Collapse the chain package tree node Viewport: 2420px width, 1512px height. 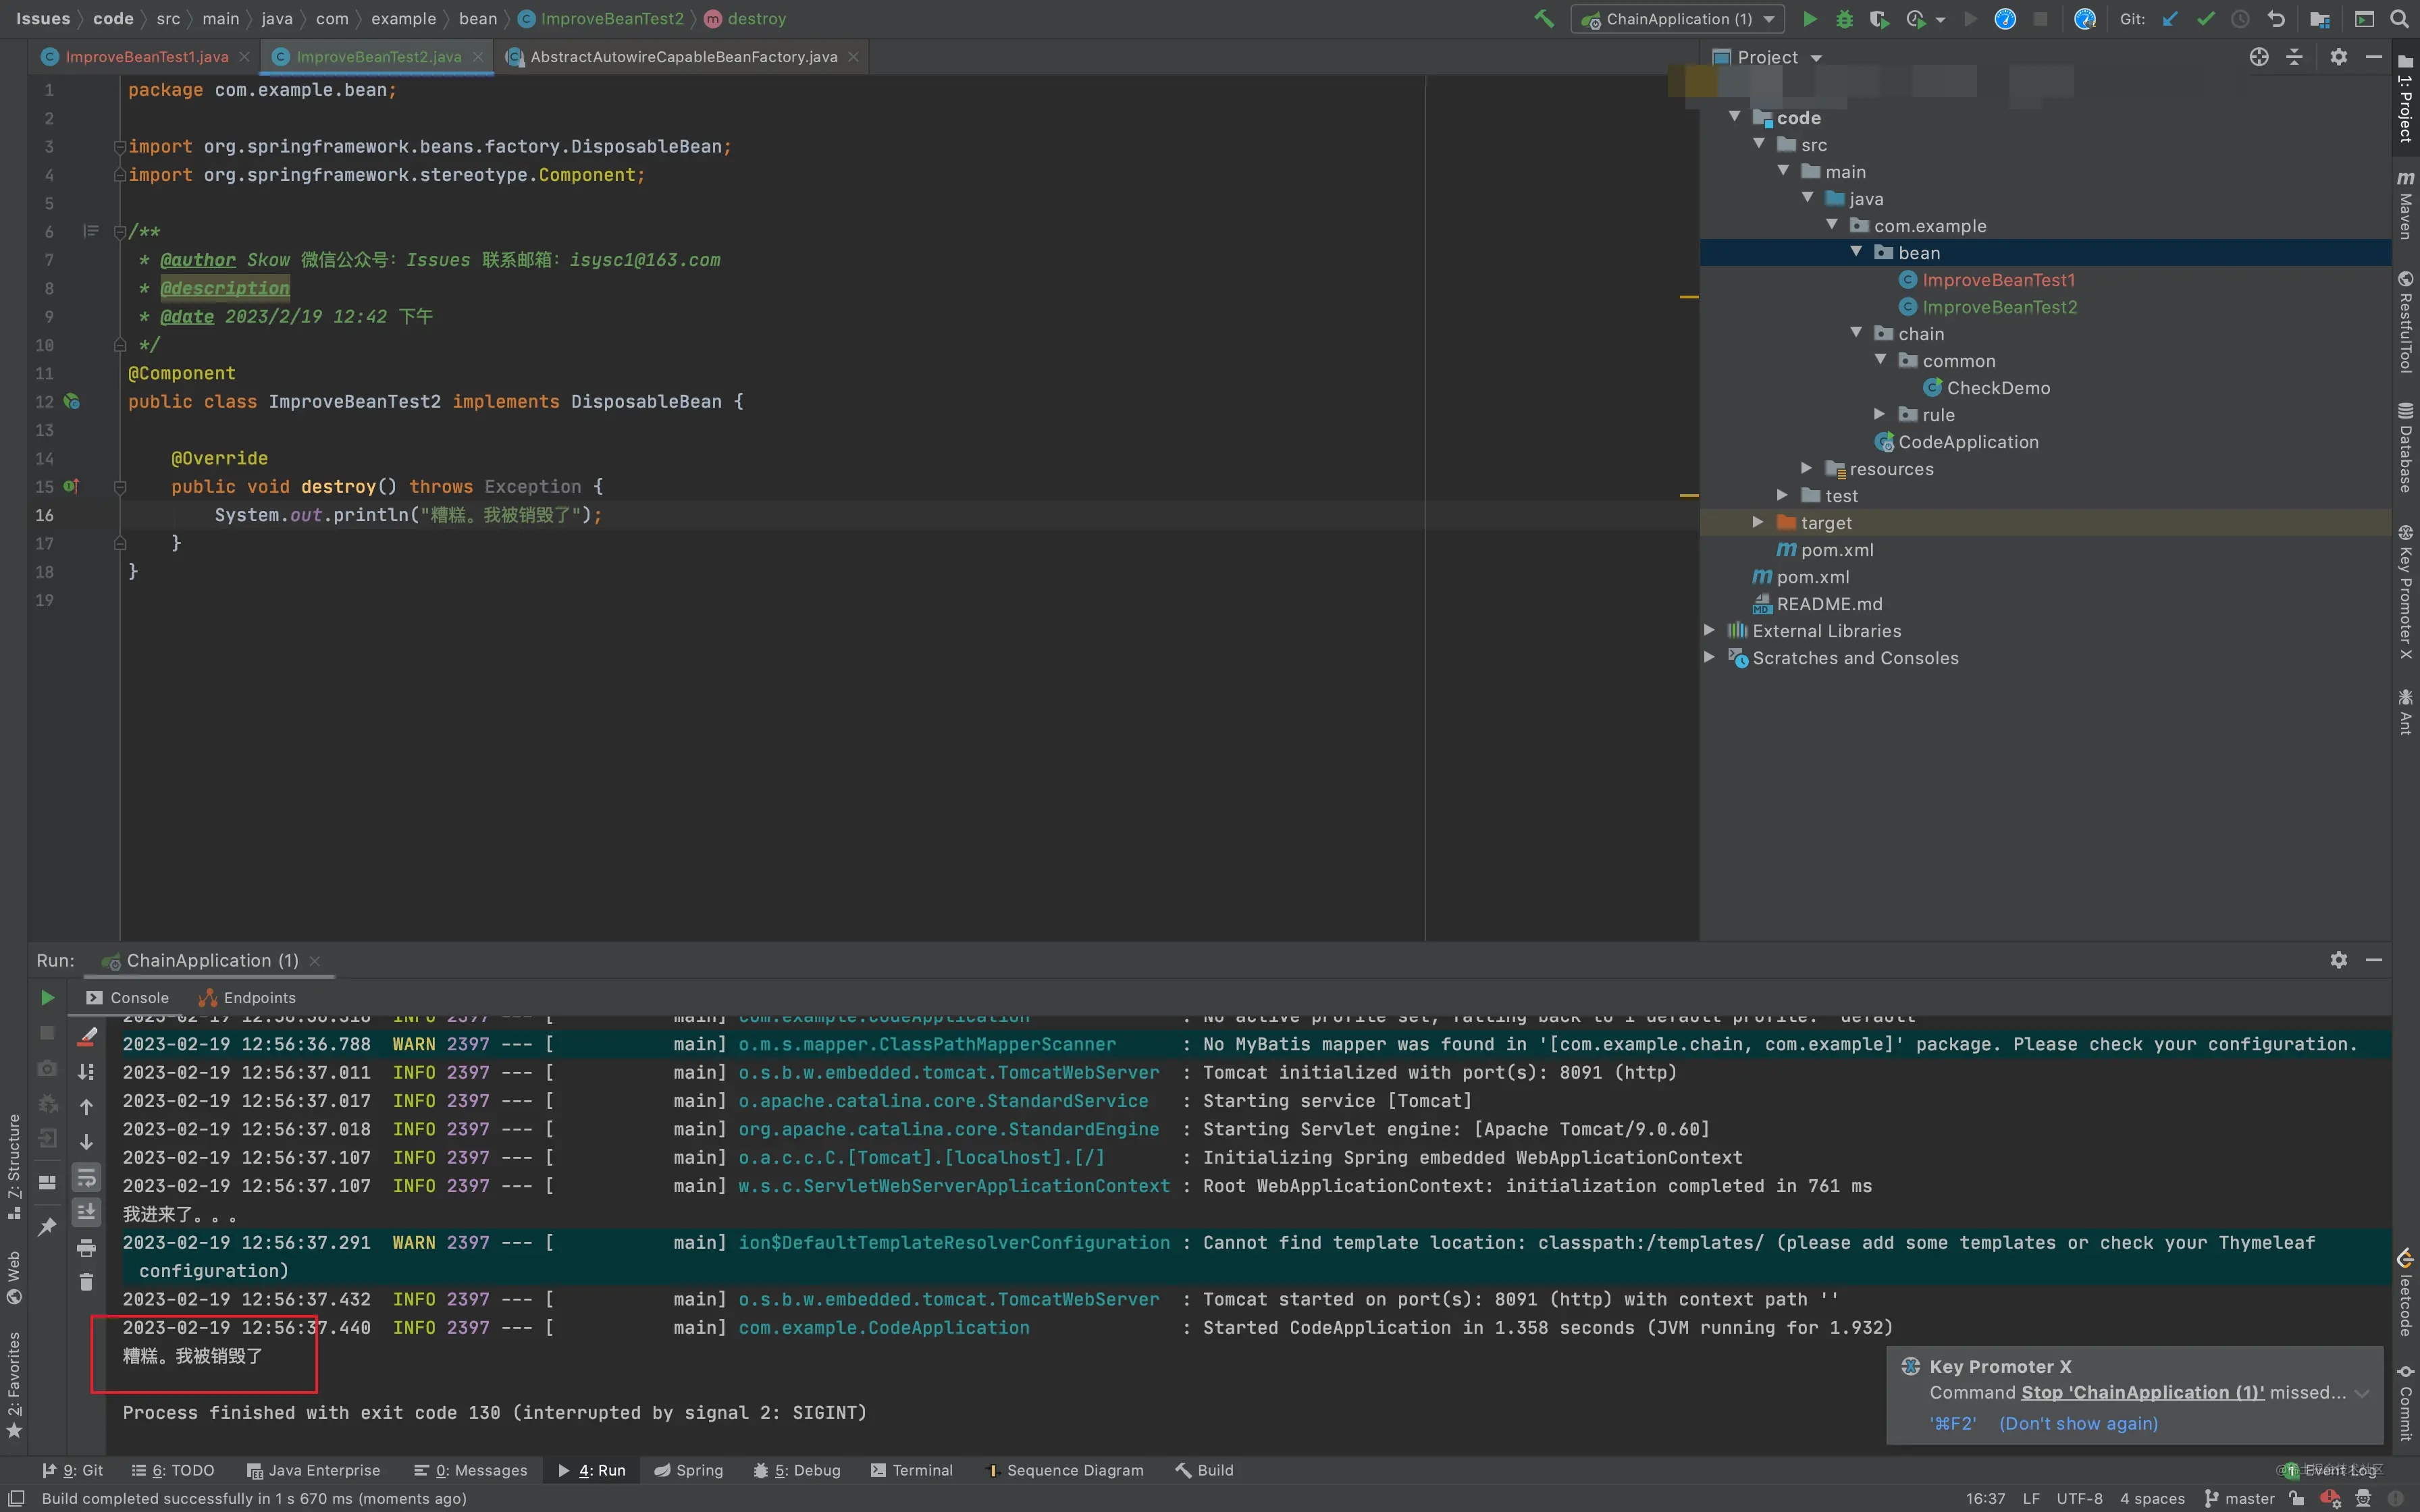click(x=1856, y=333)
